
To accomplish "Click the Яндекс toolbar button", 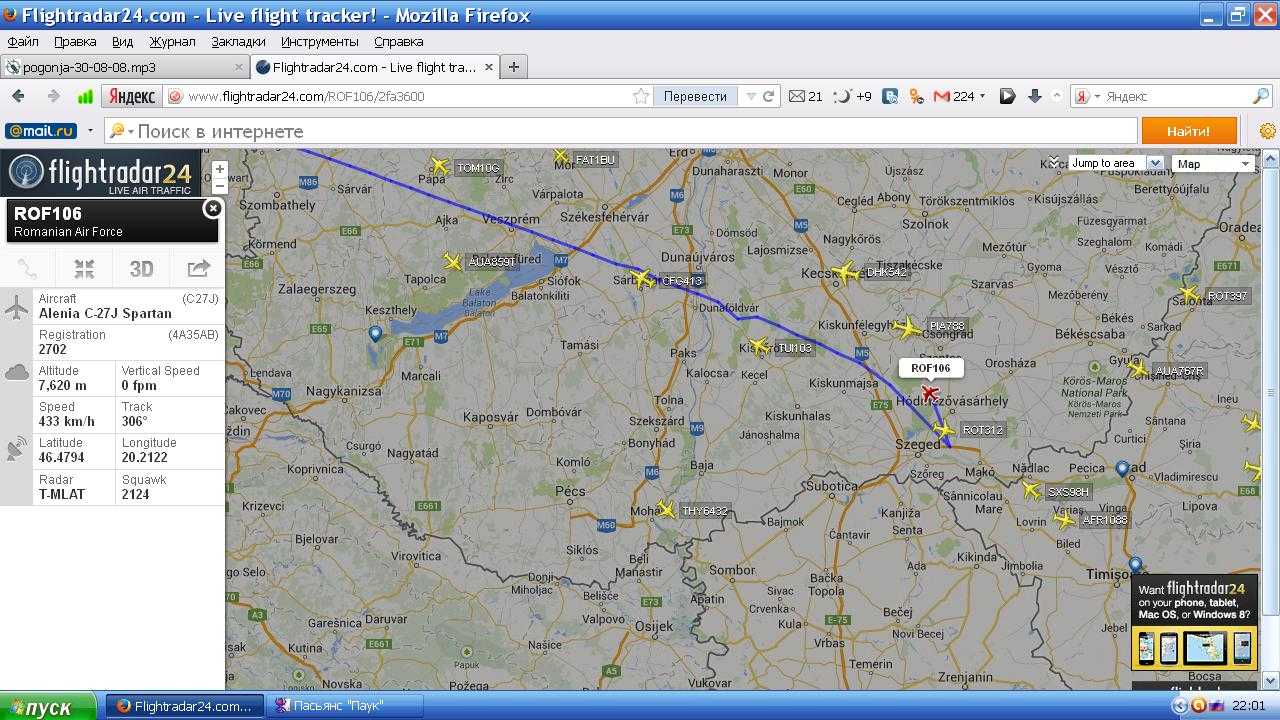I will coord(131,96).
